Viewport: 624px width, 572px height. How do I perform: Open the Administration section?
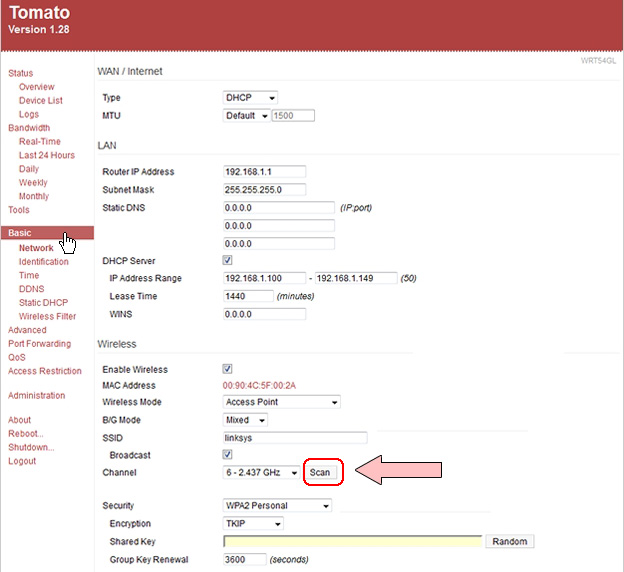(36, 396)
